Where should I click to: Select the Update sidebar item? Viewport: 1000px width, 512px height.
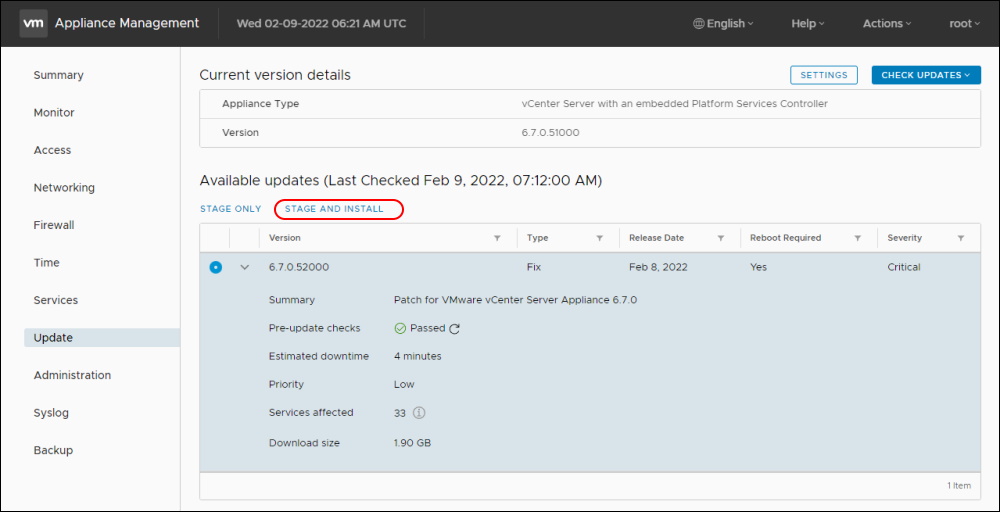click(x=102, y=338)
